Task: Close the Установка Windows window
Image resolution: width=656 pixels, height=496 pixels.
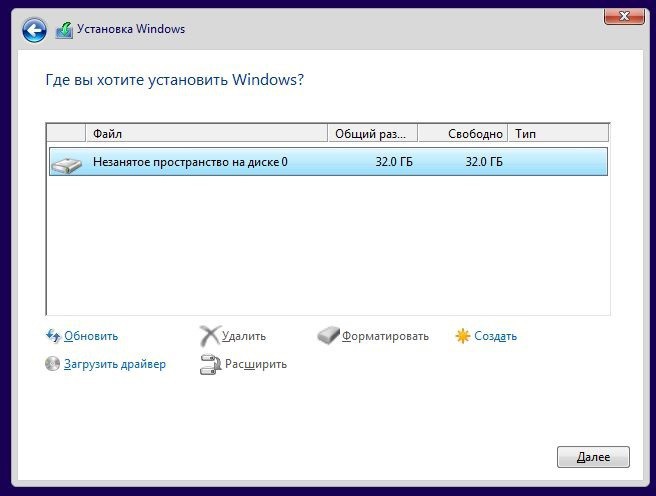Action: click(x=624, y=16)
